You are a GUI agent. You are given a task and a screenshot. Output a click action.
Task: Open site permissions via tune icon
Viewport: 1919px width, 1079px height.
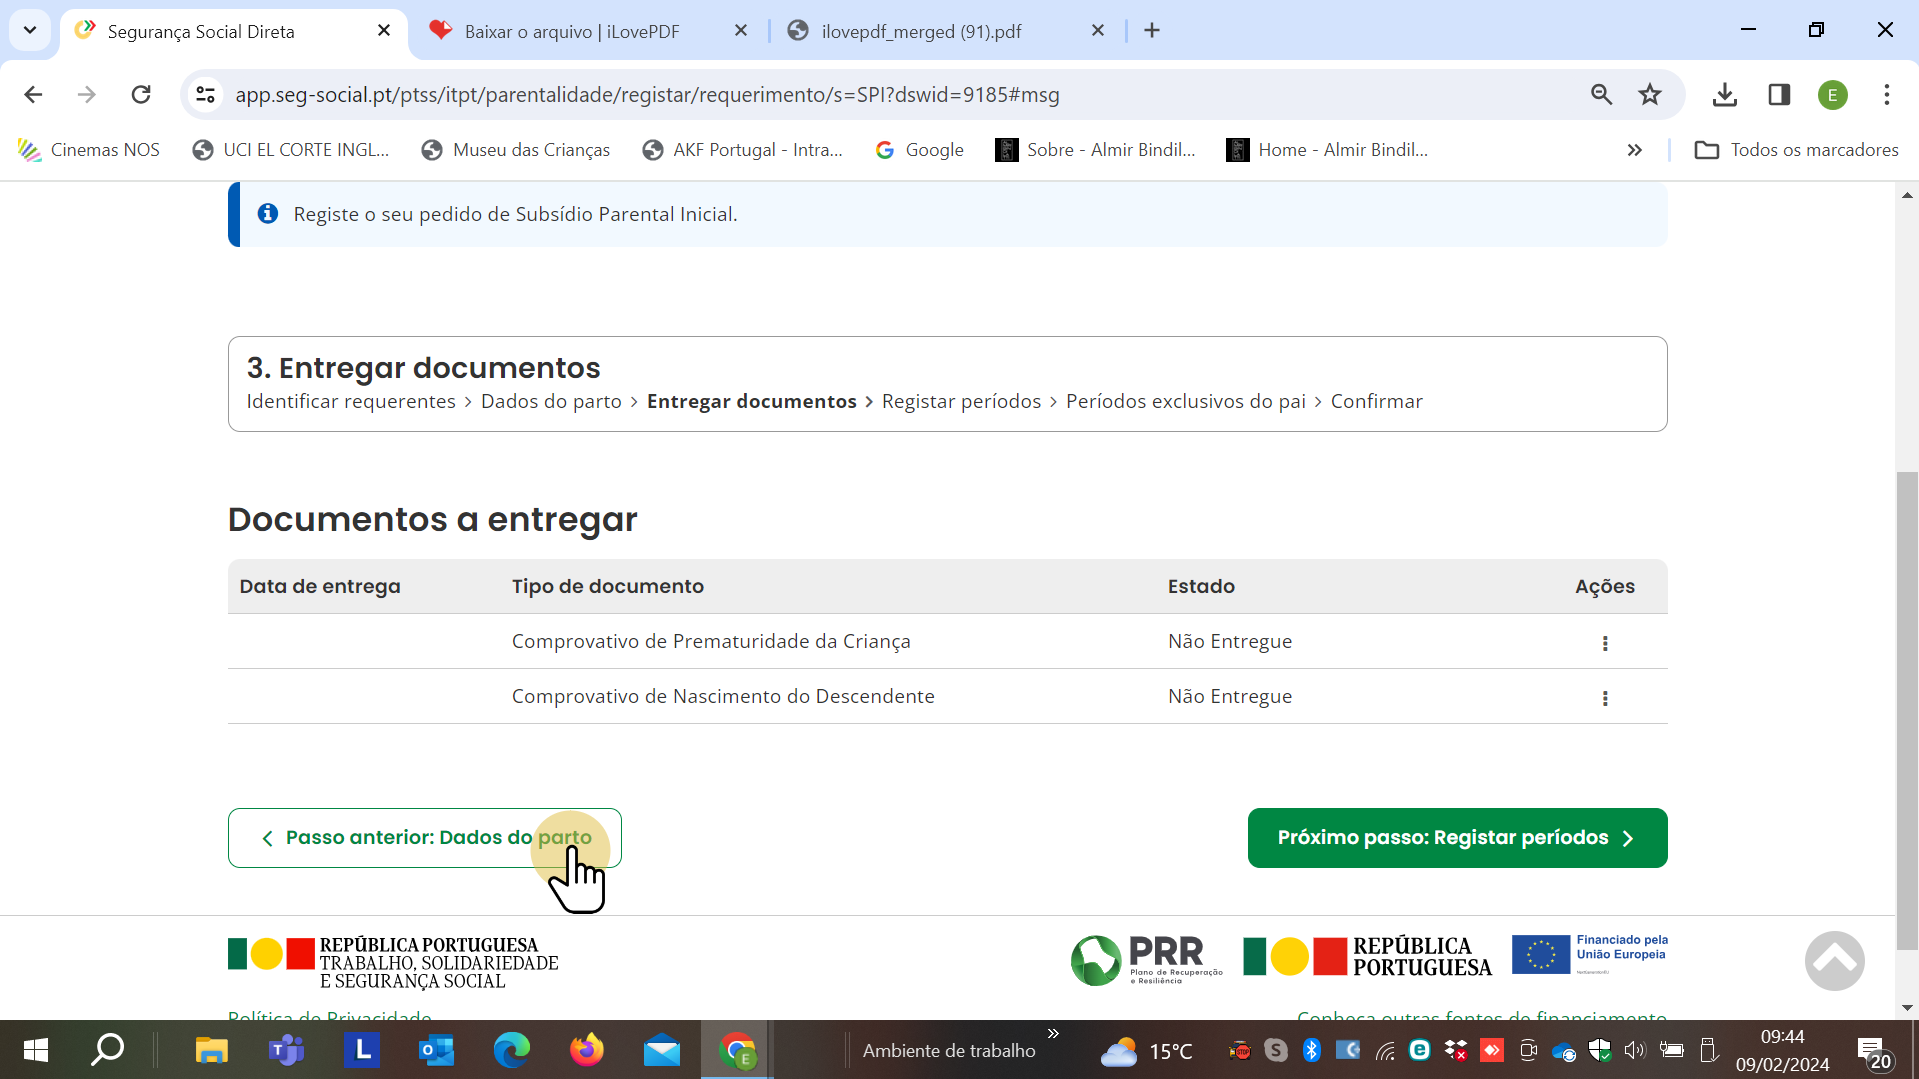[205, 95]
